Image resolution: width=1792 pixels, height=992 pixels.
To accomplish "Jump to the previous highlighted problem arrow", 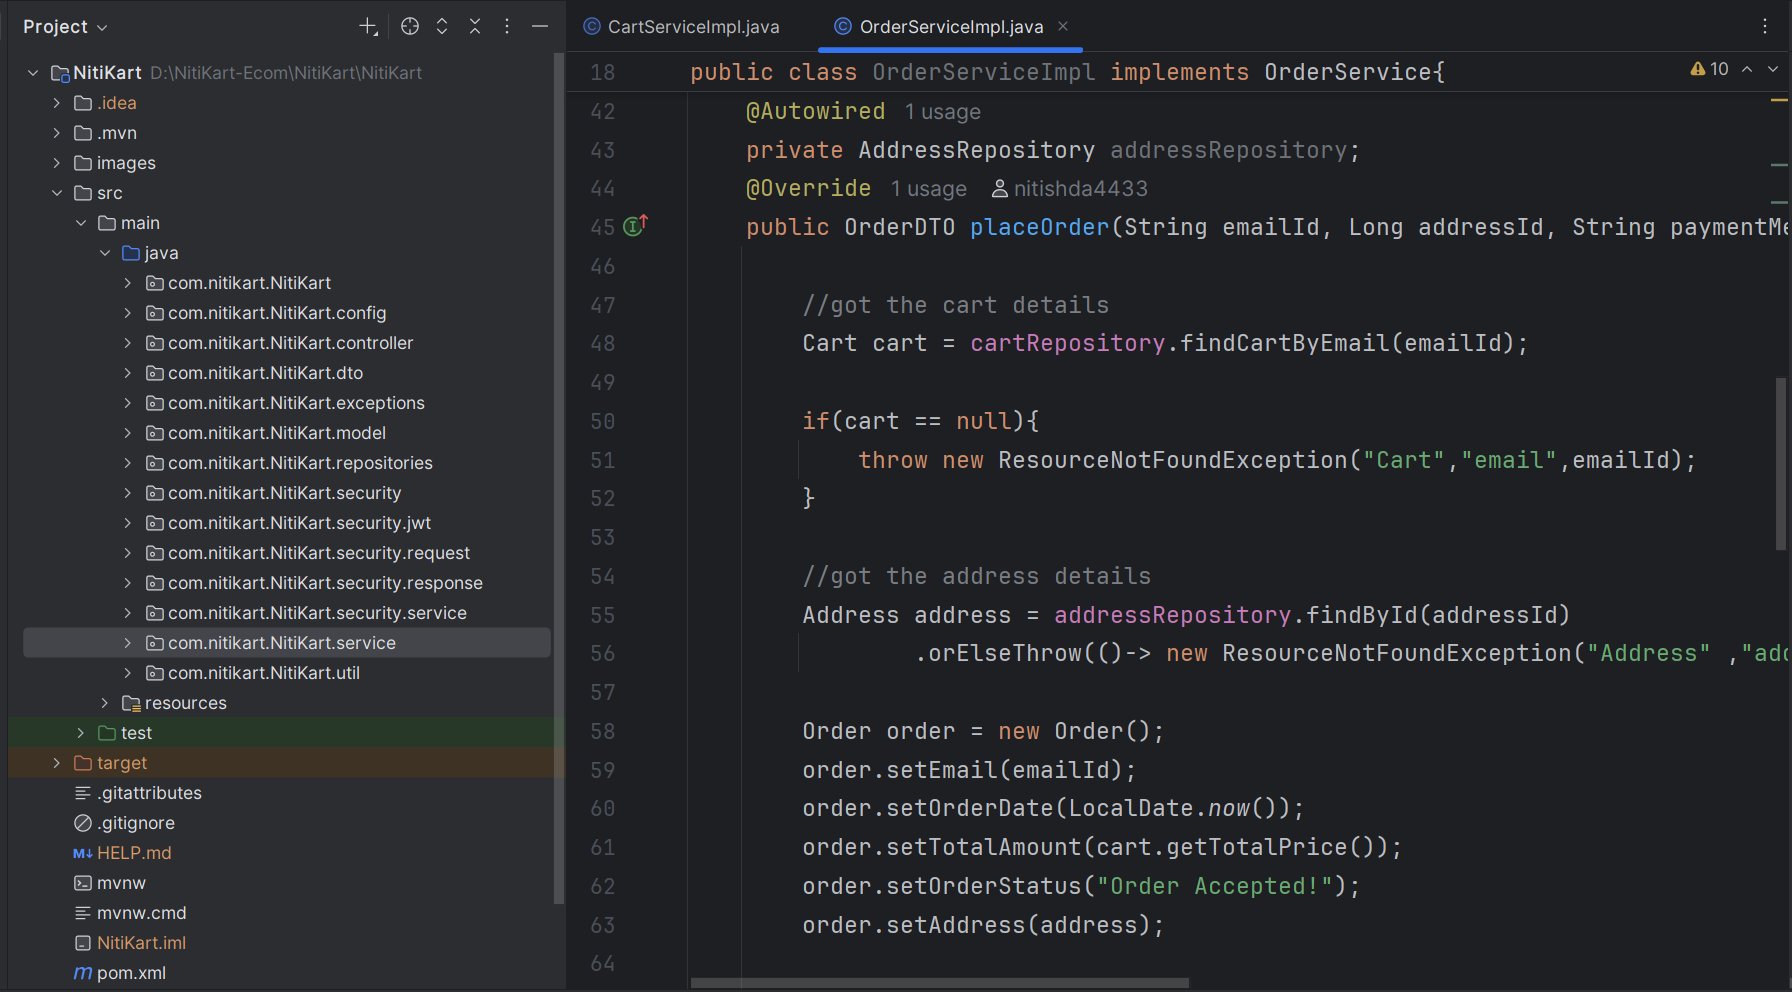I will pyautogui.click(x=1747, y=69).
